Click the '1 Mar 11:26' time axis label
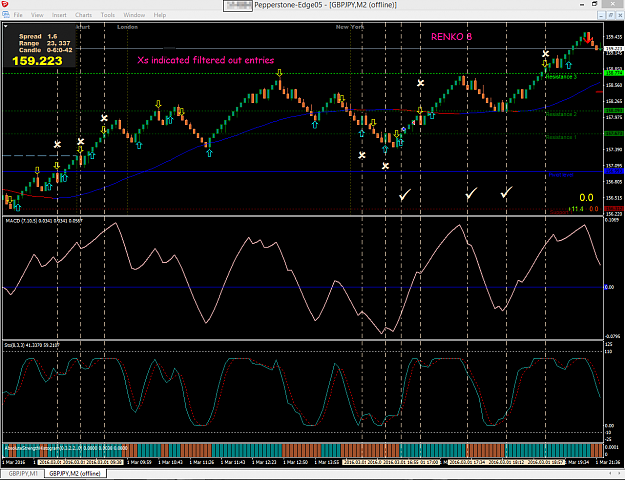Image resolution: width=625 pixels, height=480 pixels. click(x=202, y=462)
